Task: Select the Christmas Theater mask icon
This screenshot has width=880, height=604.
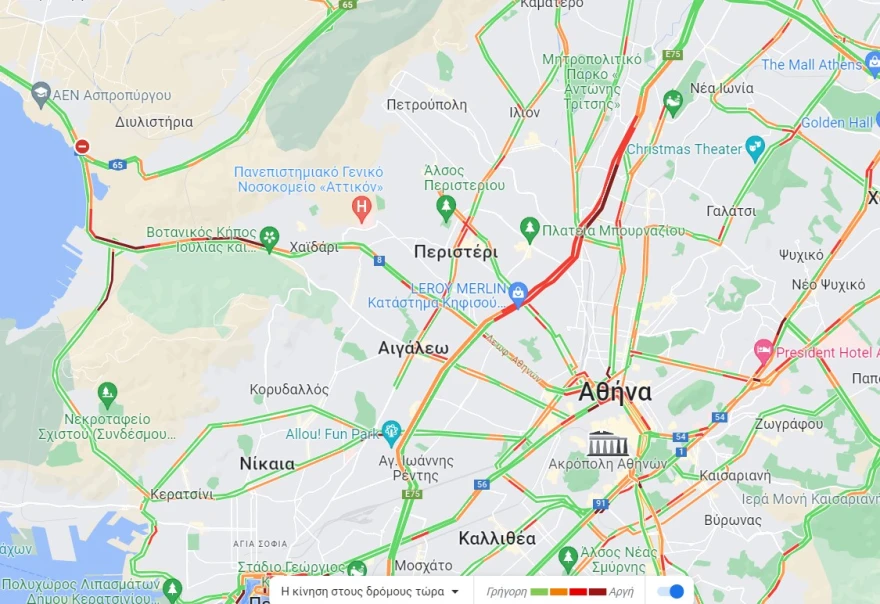Action: click(755, 148)
